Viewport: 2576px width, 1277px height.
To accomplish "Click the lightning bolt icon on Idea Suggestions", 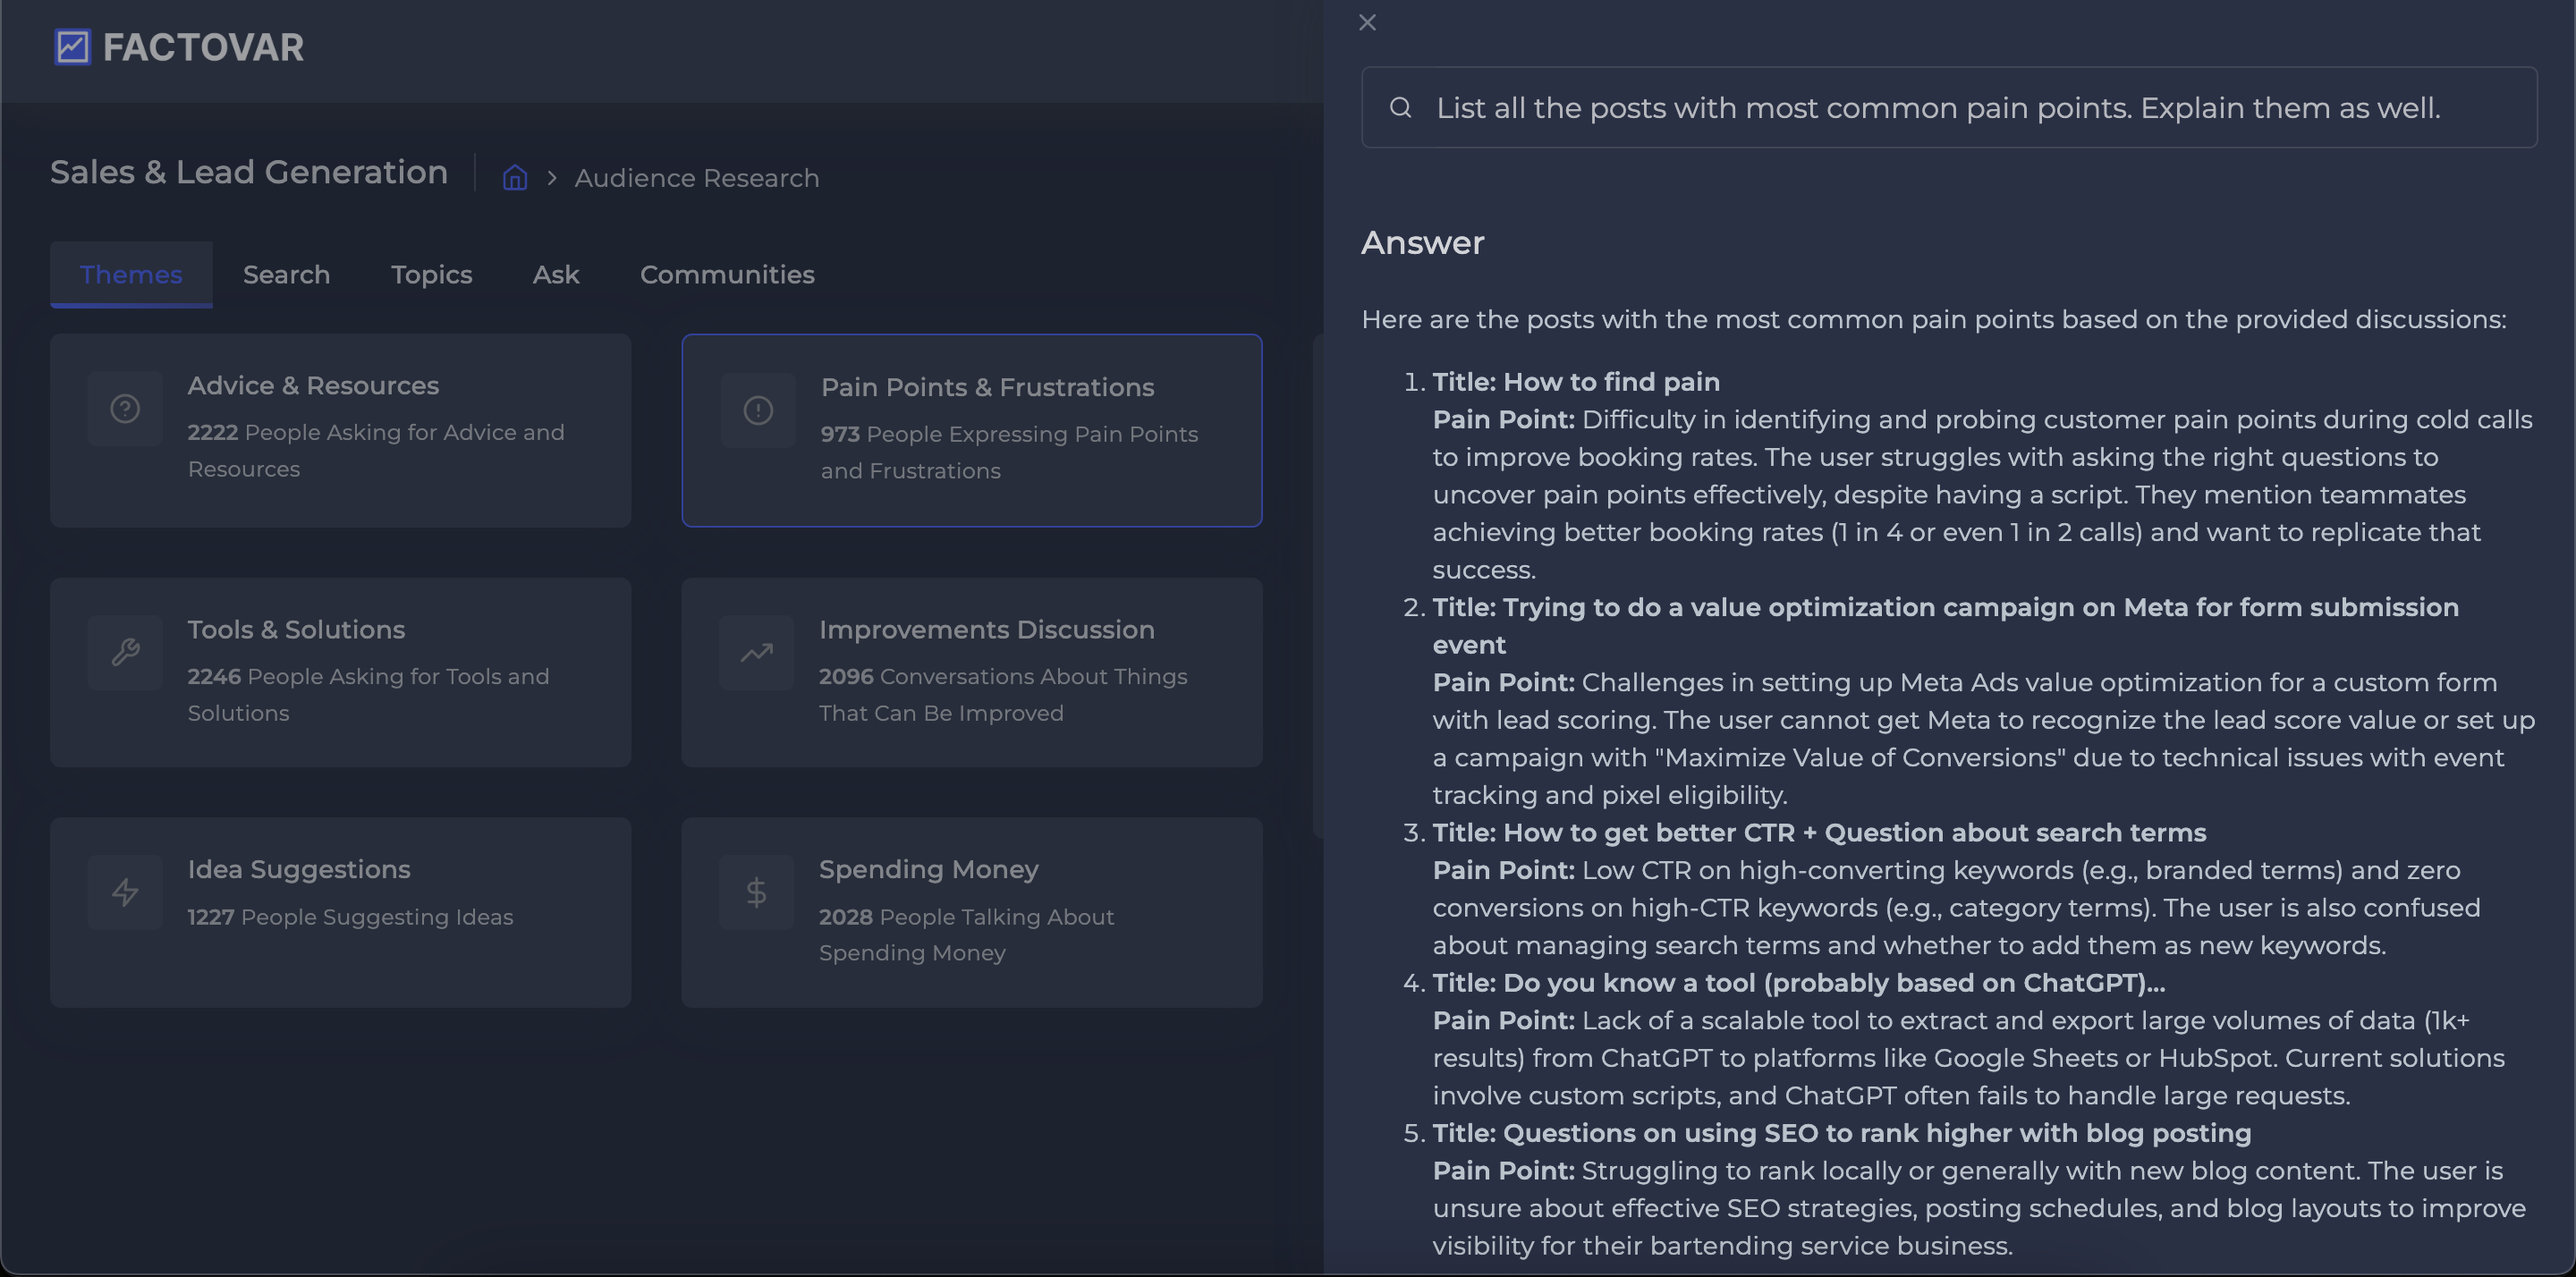I will [x=125, y=892].
